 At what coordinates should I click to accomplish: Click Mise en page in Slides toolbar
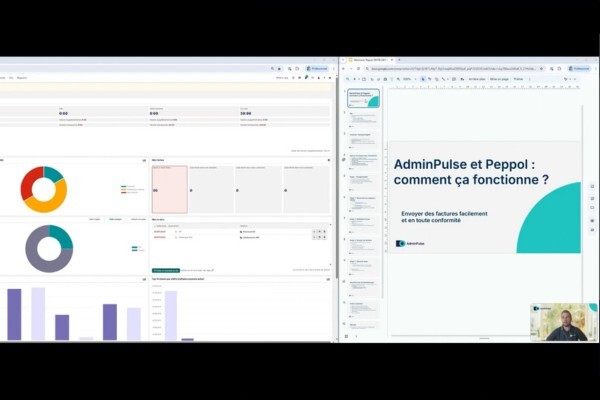coord(499,79)
